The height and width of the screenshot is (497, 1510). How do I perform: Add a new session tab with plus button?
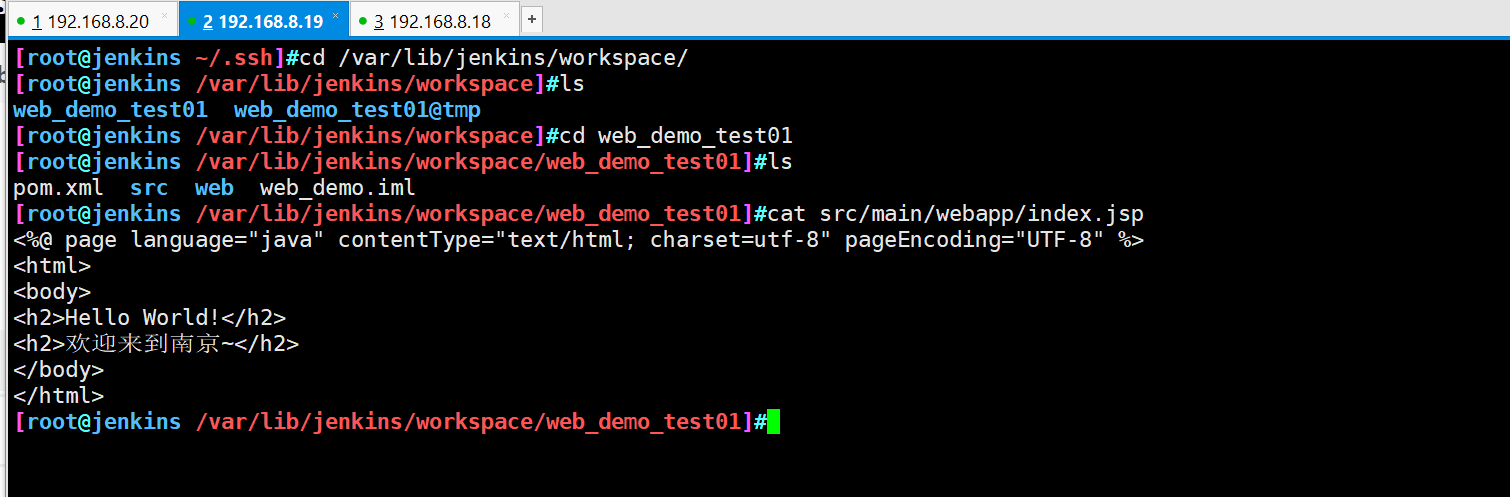pyautogui.click(x=531, y=19)
